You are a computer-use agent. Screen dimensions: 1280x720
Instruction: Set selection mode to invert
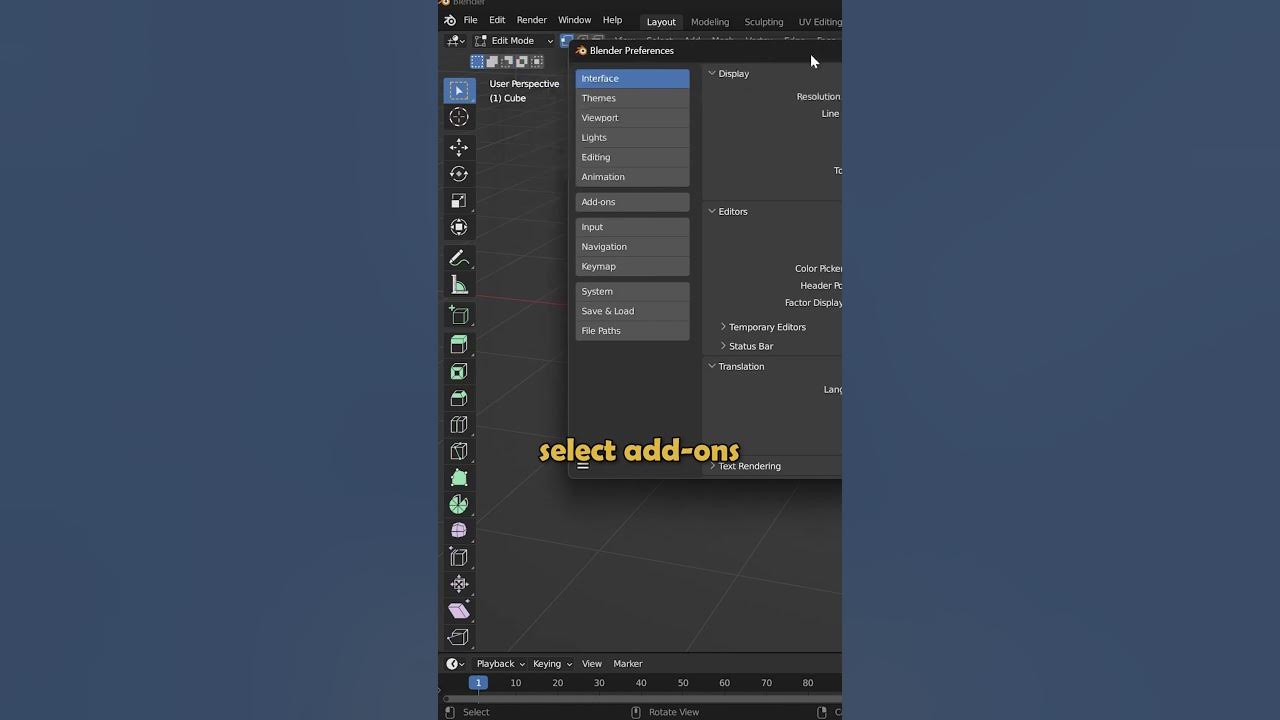(522, 62)
